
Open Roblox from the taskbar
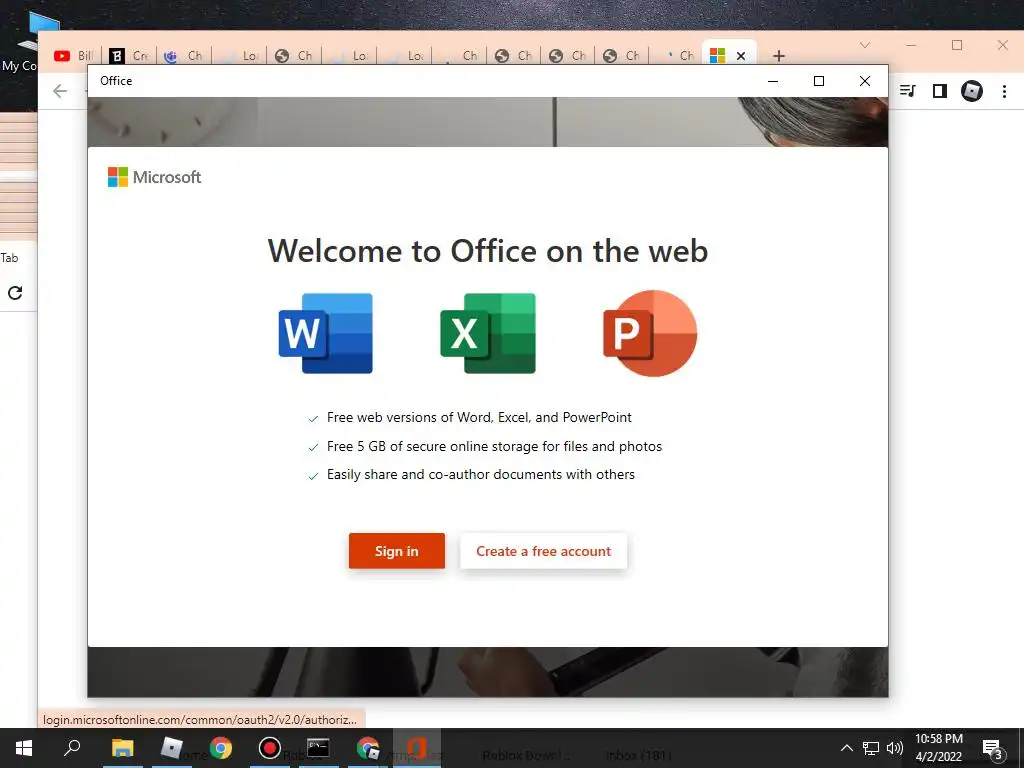pos(172,748)
